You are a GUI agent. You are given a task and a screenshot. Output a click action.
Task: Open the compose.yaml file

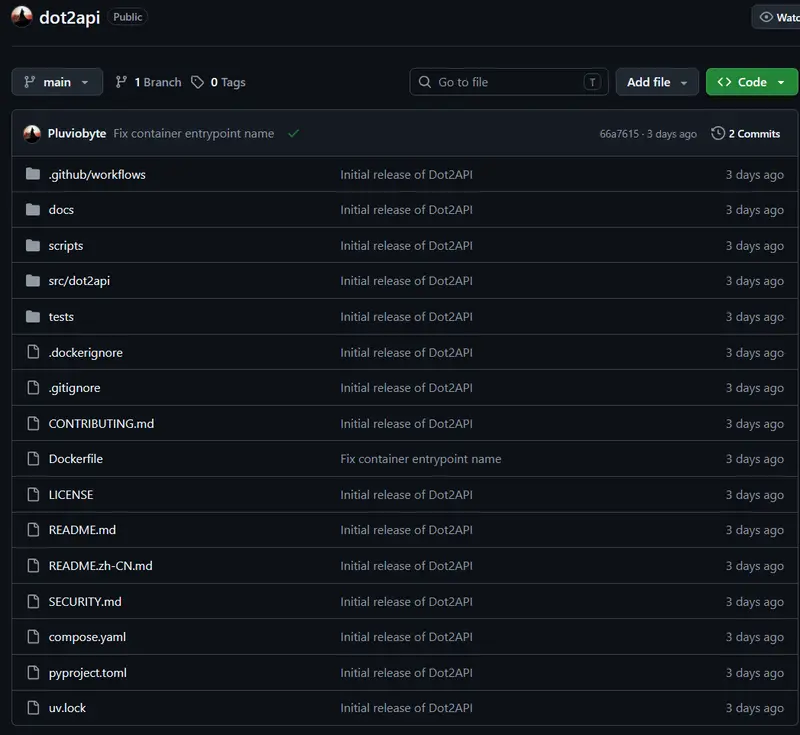click(x=87, y=637)
